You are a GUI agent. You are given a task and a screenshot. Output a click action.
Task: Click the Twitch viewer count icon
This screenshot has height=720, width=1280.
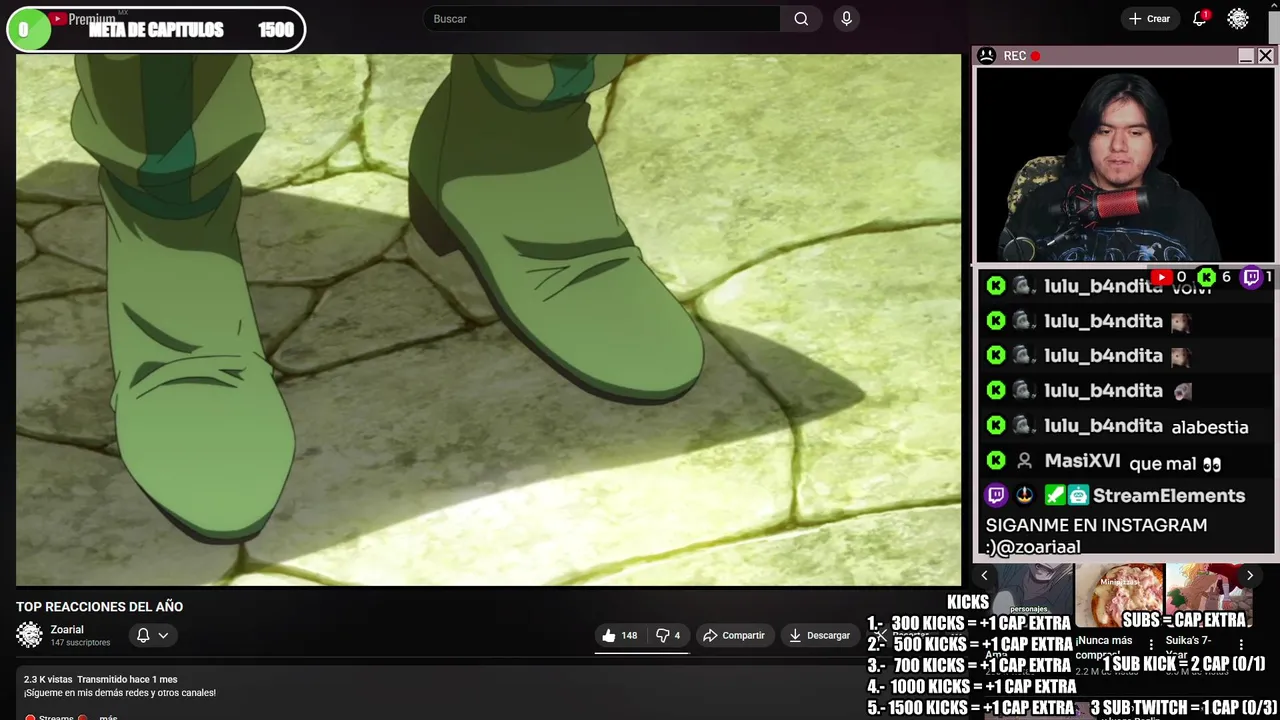1251,277
